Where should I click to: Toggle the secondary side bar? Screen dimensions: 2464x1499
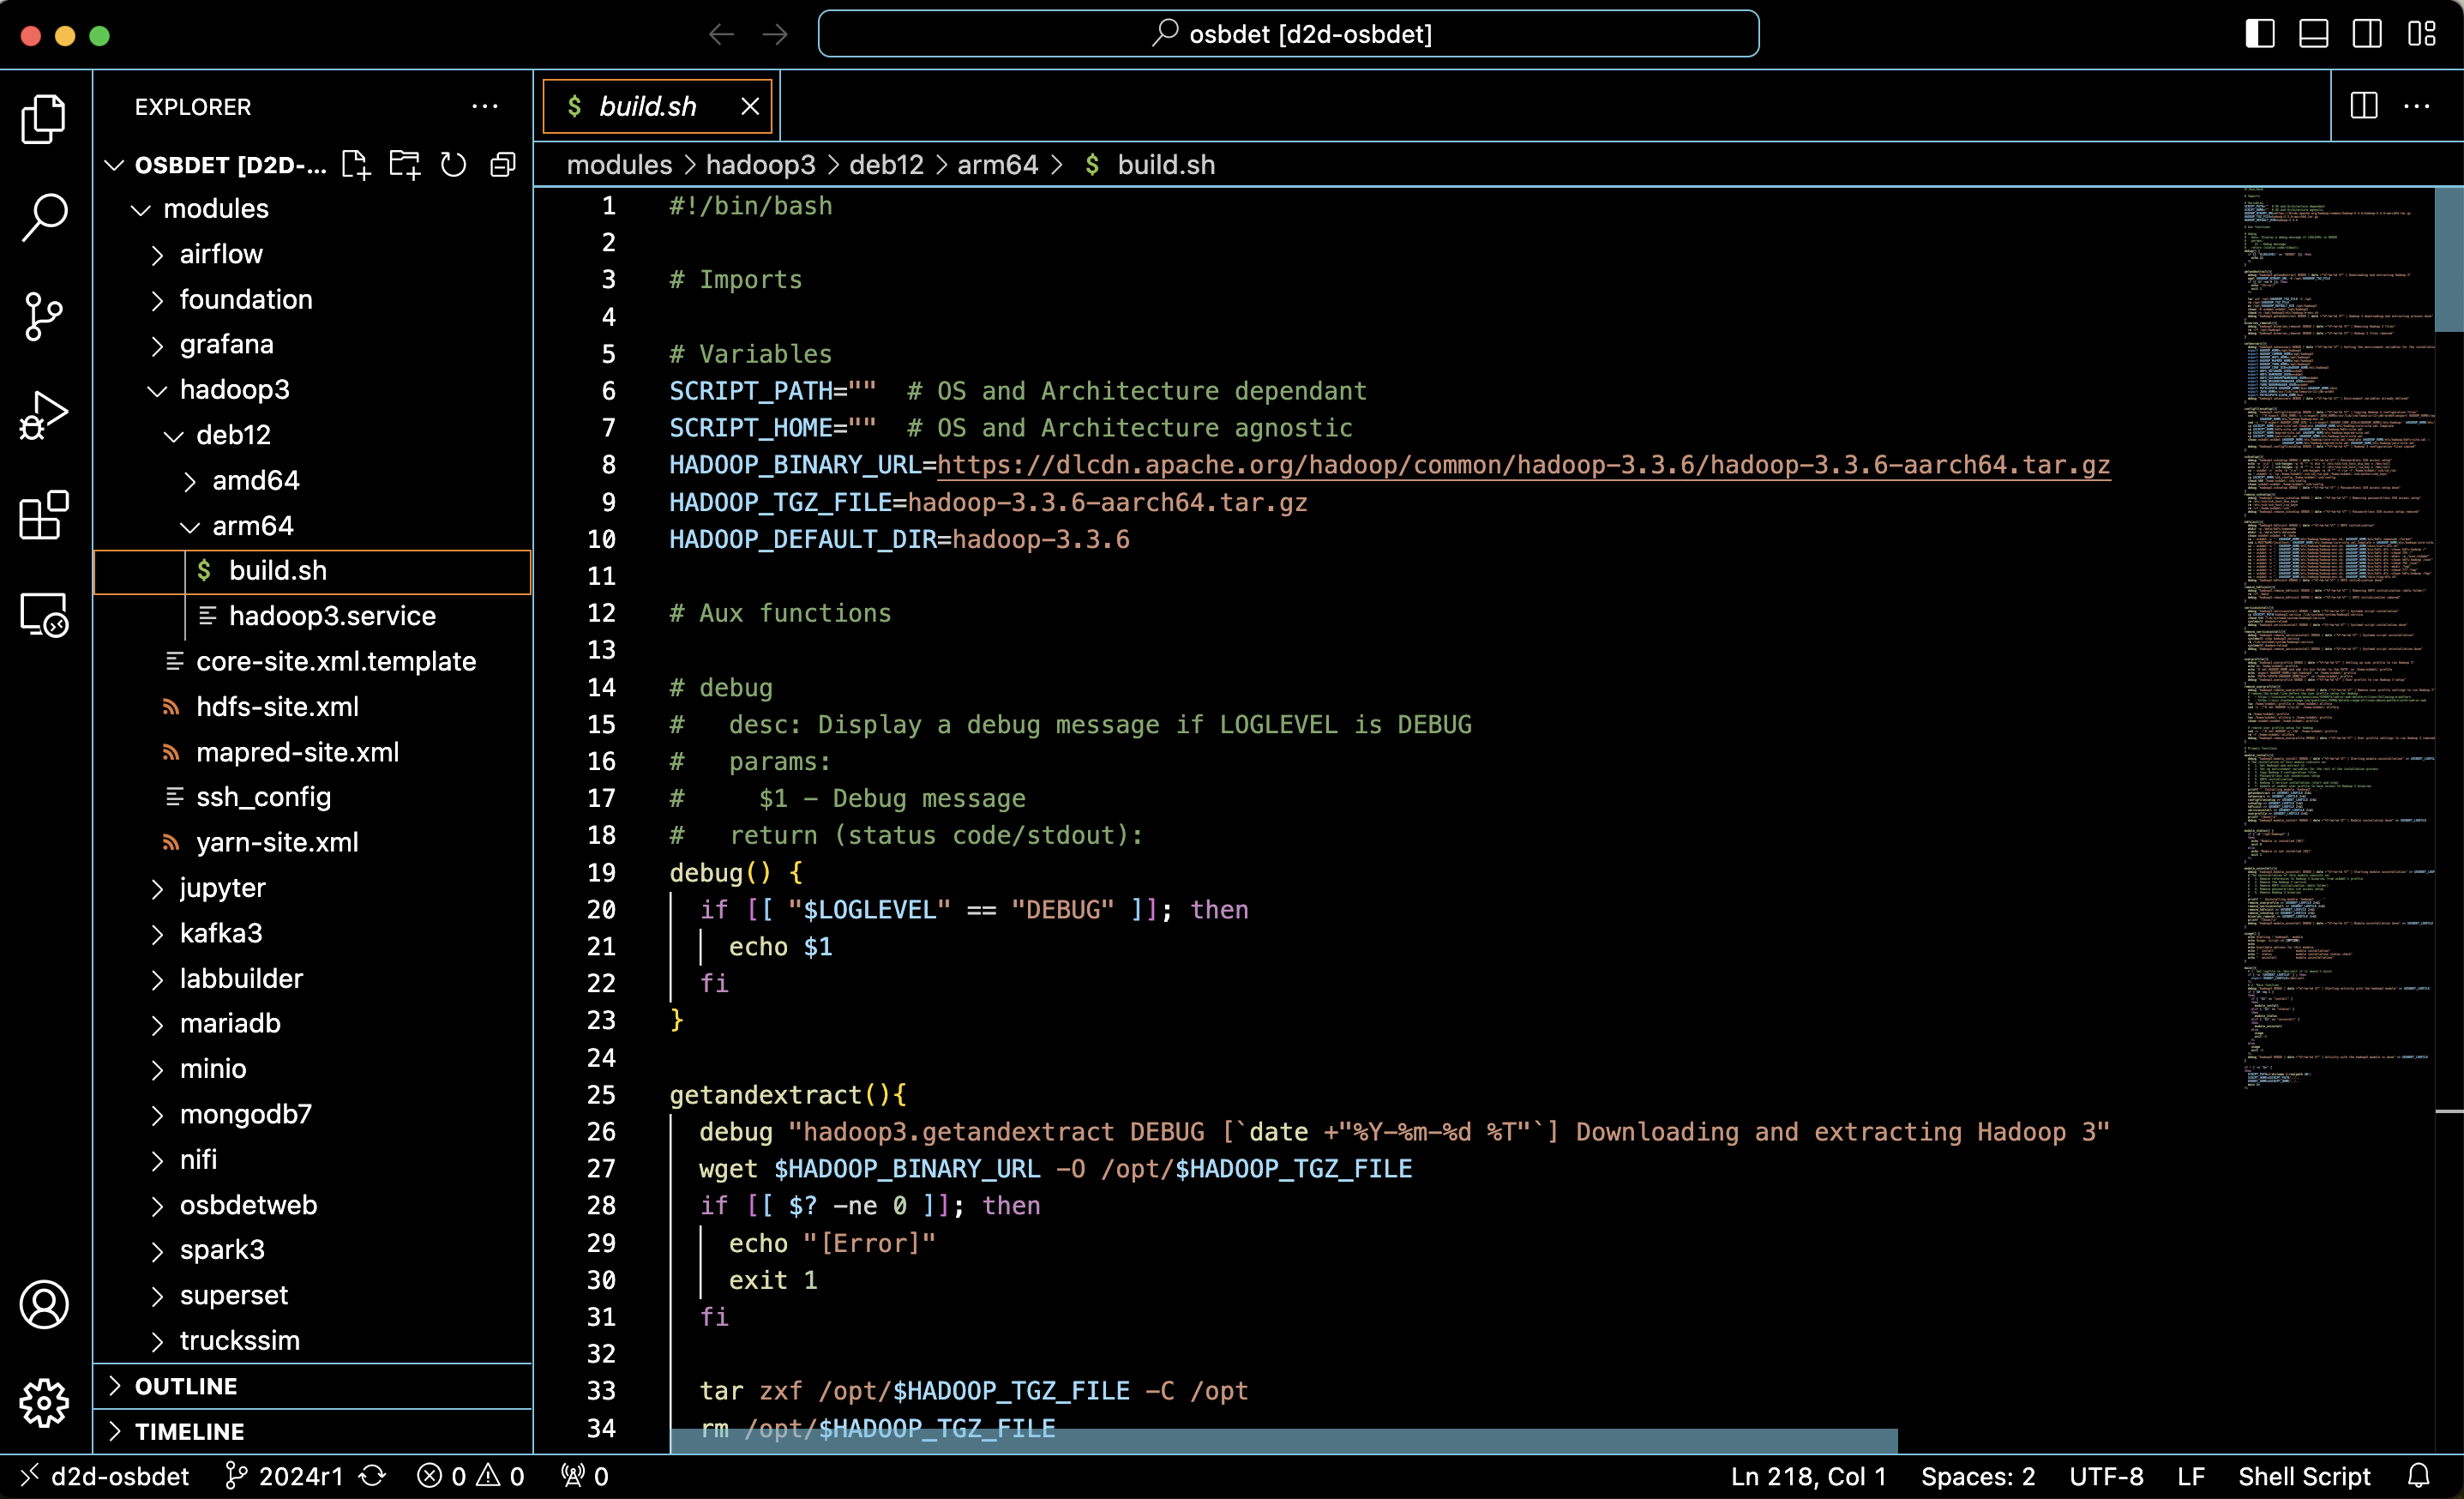(2367, 34)
